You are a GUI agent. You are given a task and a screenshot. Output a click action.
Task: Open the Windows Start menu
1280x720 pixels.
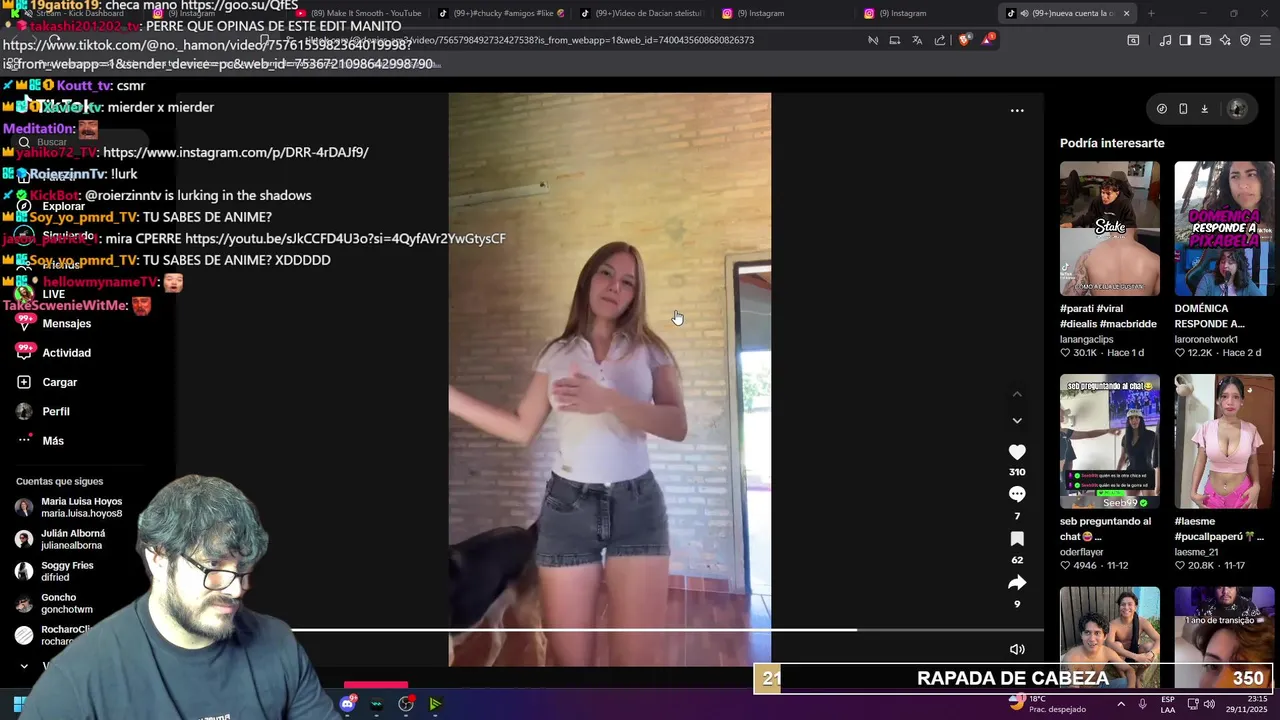click(19, 704)
